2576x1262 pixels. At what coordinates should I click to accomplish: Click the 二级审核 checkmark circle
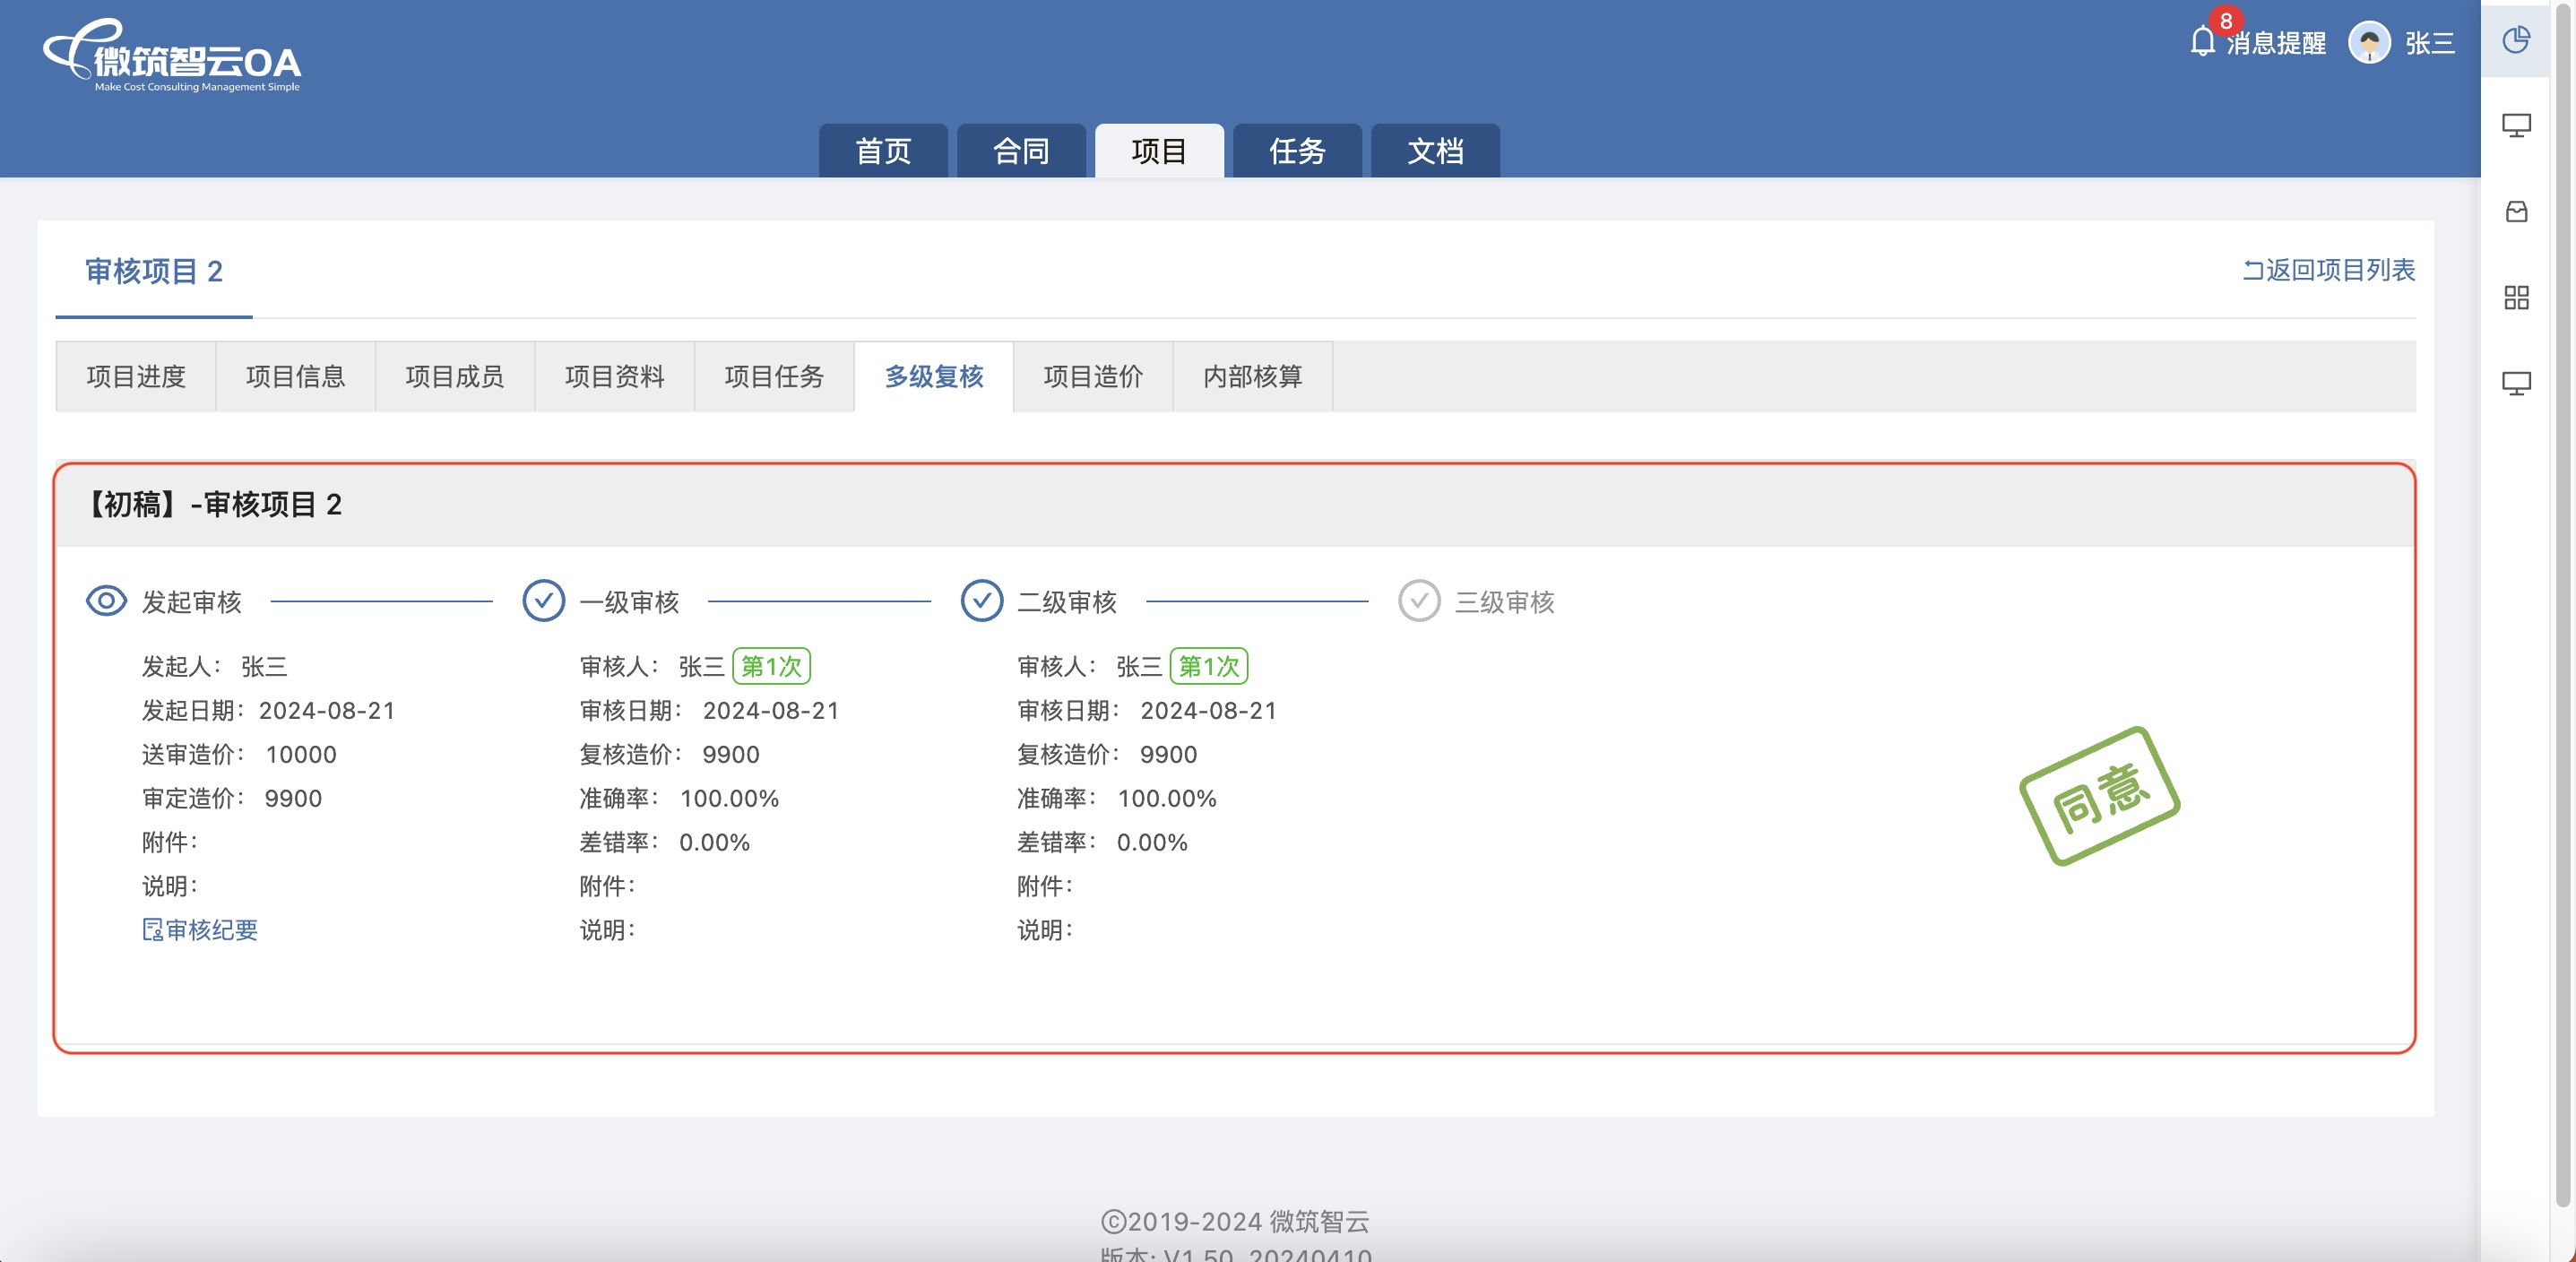[x=981, y=601]
